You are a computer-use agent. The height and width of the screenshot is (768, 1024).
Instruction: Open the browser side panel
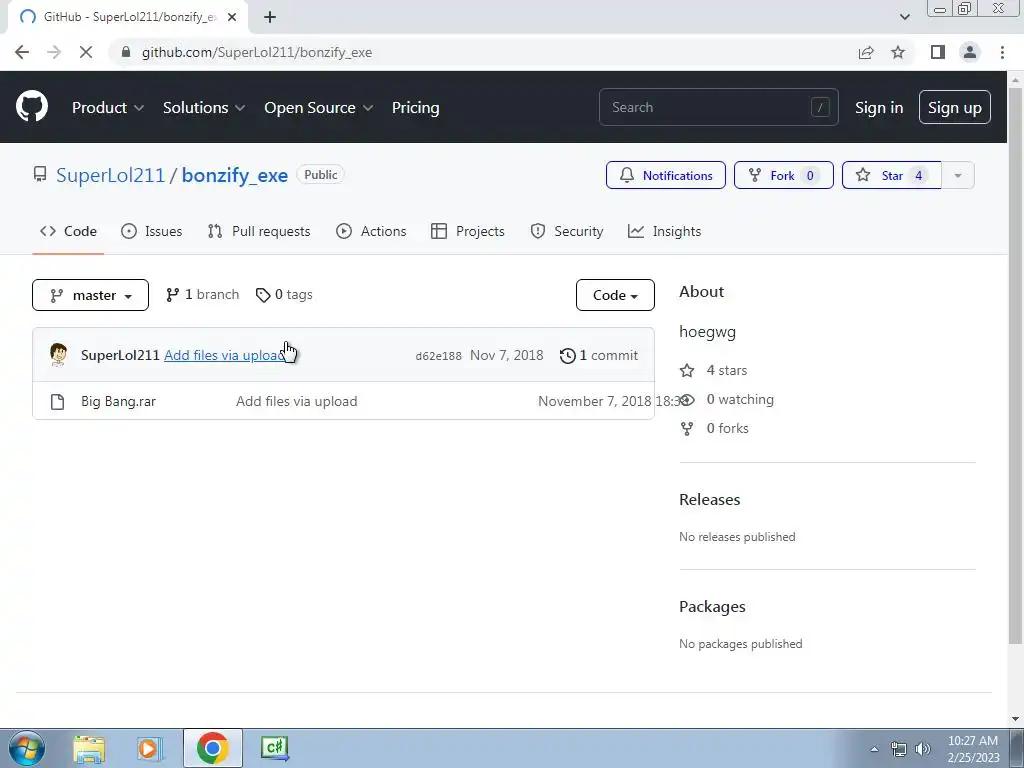[x=938, y=52]
